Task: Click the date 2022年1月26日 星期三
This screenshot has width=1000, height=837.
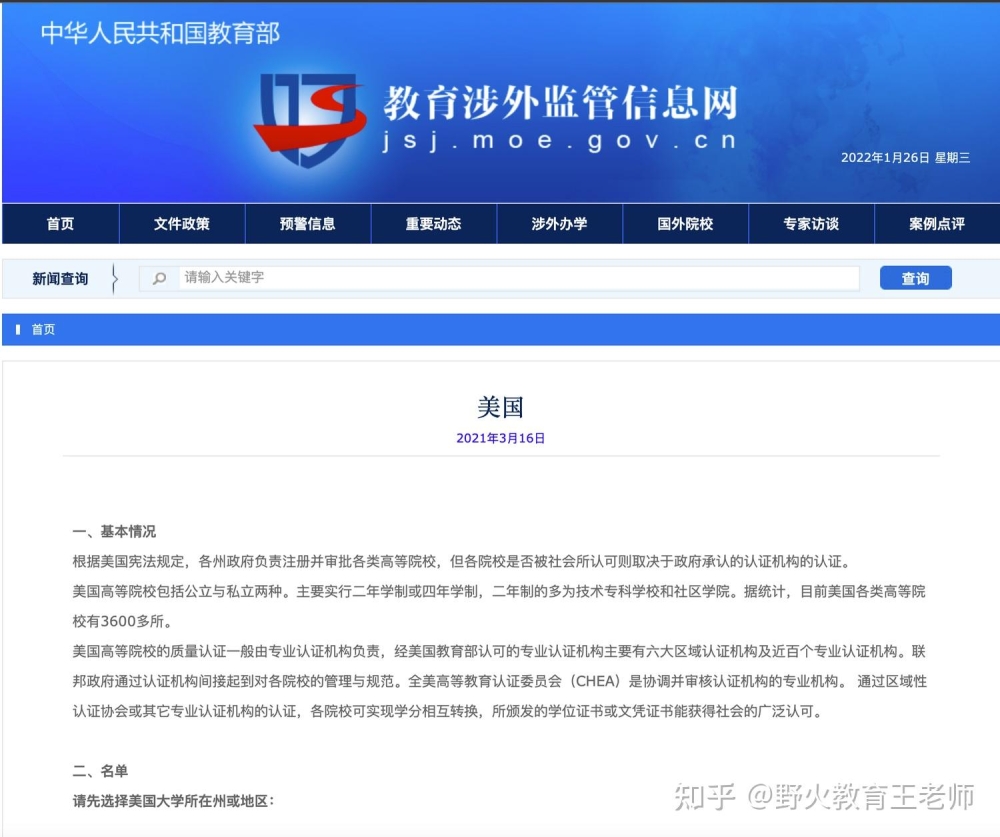Action: click(906, 158)
